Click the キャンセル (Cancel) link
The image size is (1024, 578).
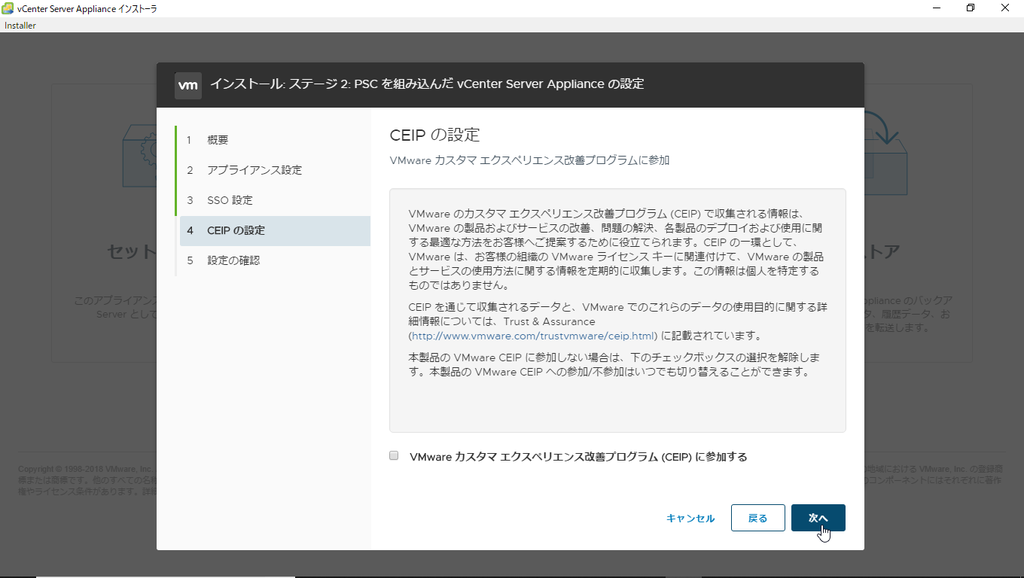690,518
